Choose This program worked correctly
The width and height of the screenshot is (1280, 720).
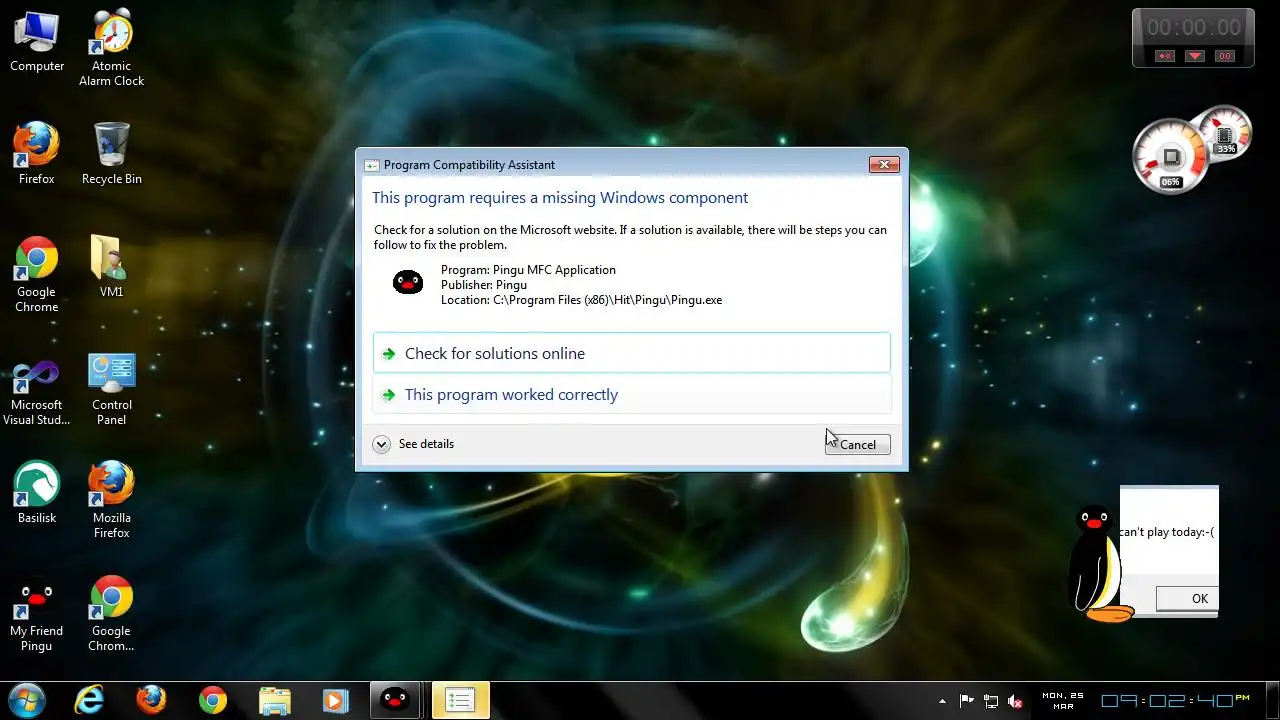pos(631,394)
